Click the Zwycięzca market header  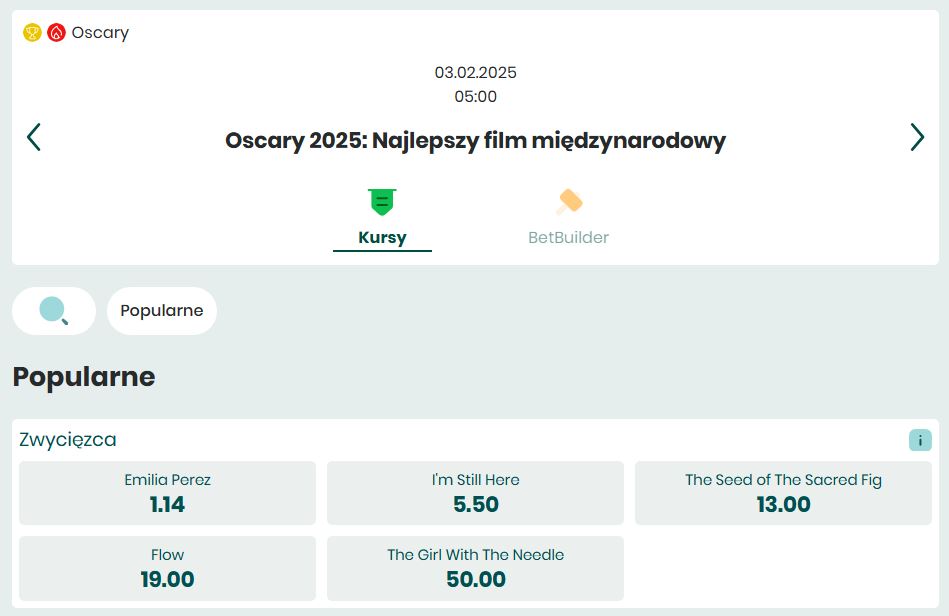(x=69, y=439)
